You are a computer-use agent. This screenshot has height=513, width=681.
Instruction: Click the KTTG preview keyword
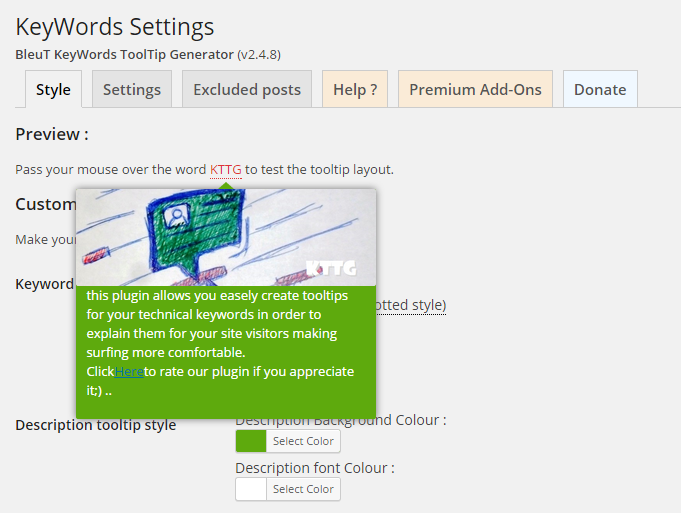[225, 169]
